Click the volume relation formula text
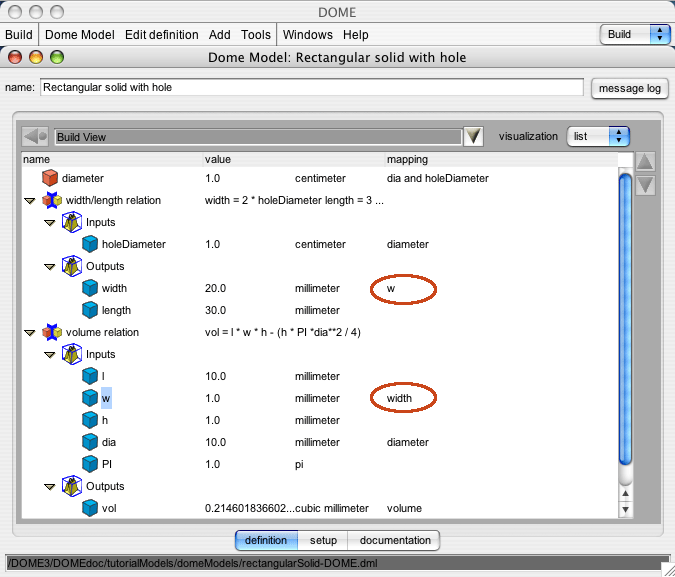 (282, 332)
